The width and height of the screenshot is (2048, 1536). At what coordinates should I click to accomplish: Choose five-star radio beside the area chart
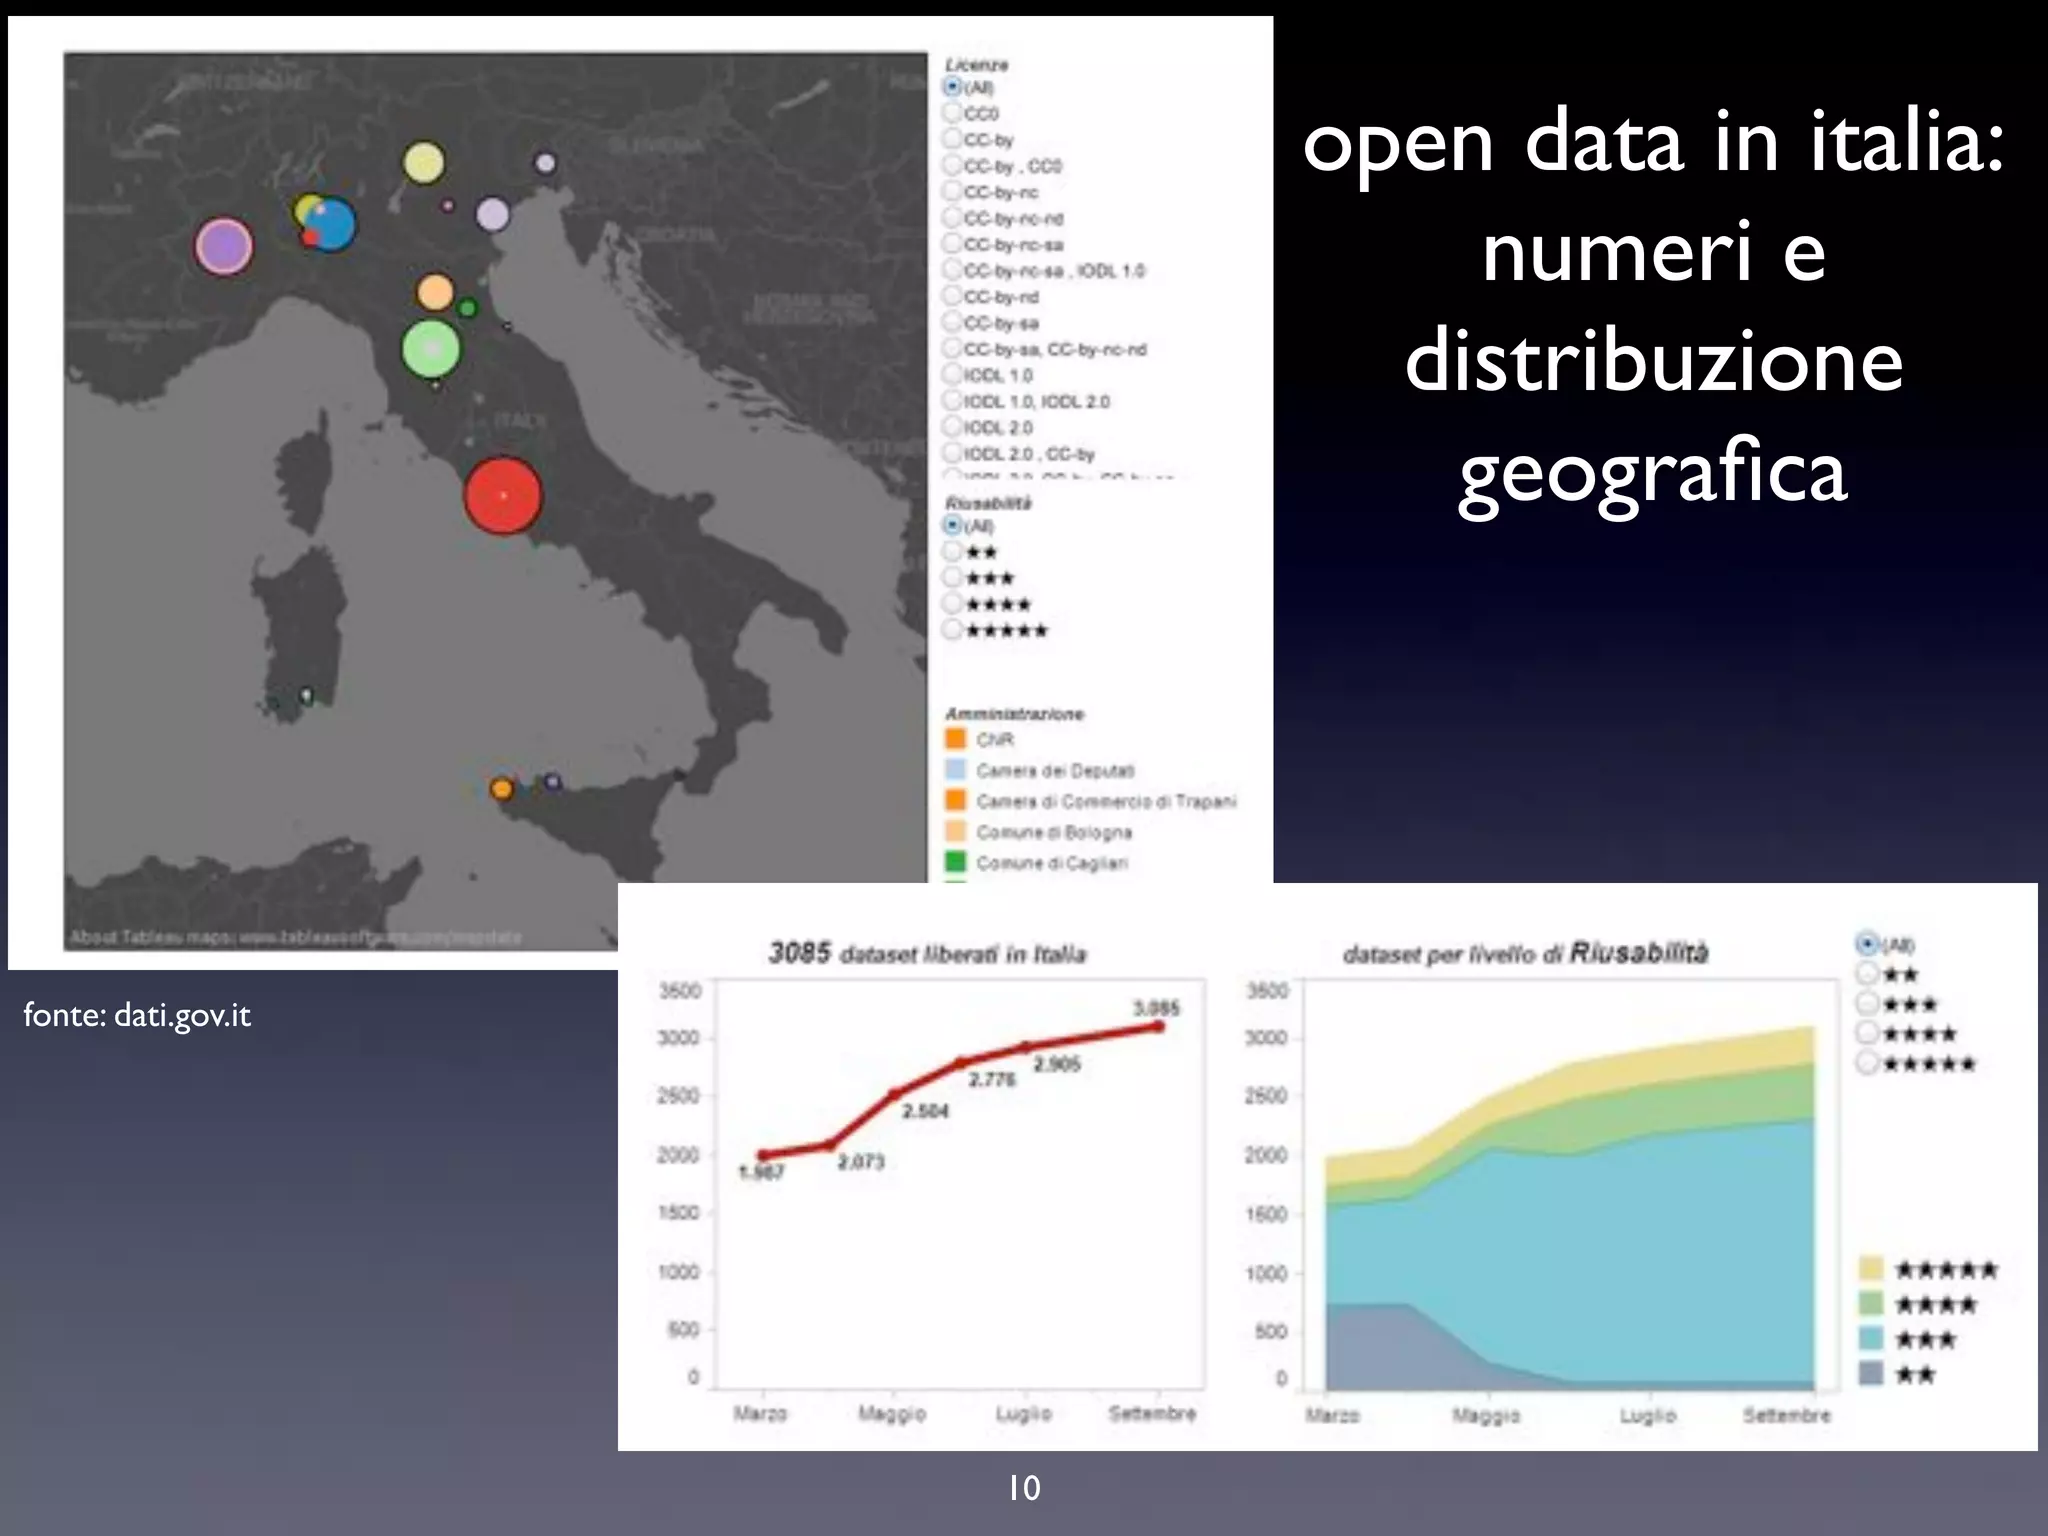tap(1866, 1062)
